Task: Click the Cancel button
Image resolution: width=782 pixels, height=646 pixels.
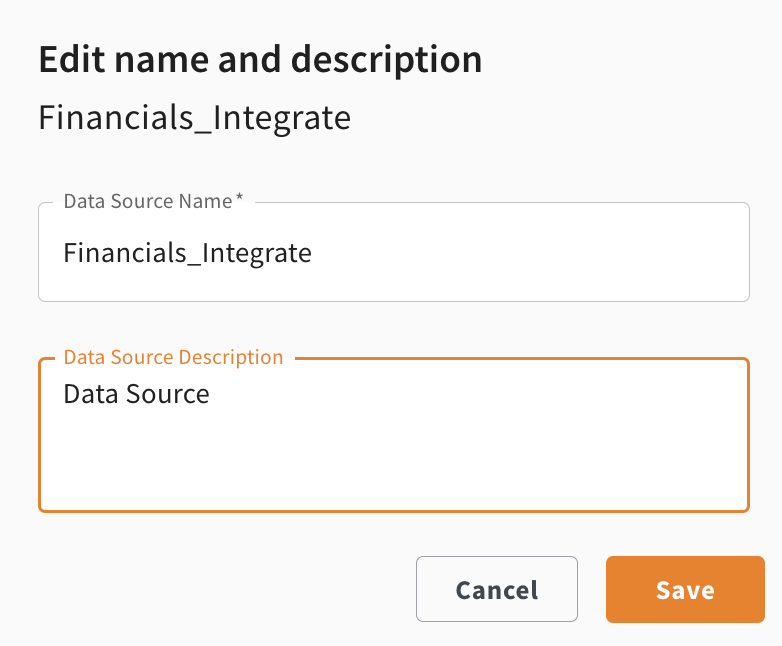Action: click(x=497, y=589)
